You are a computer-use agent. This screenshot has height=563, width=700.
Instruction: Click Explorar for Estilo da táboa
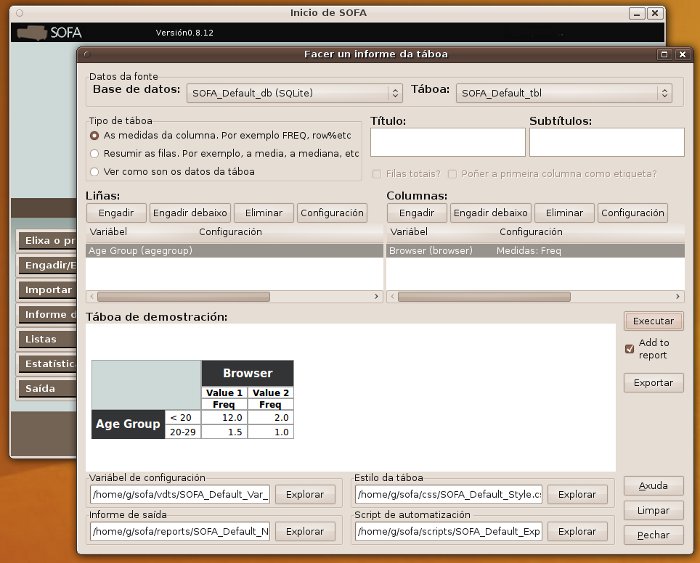pos(577,495)
